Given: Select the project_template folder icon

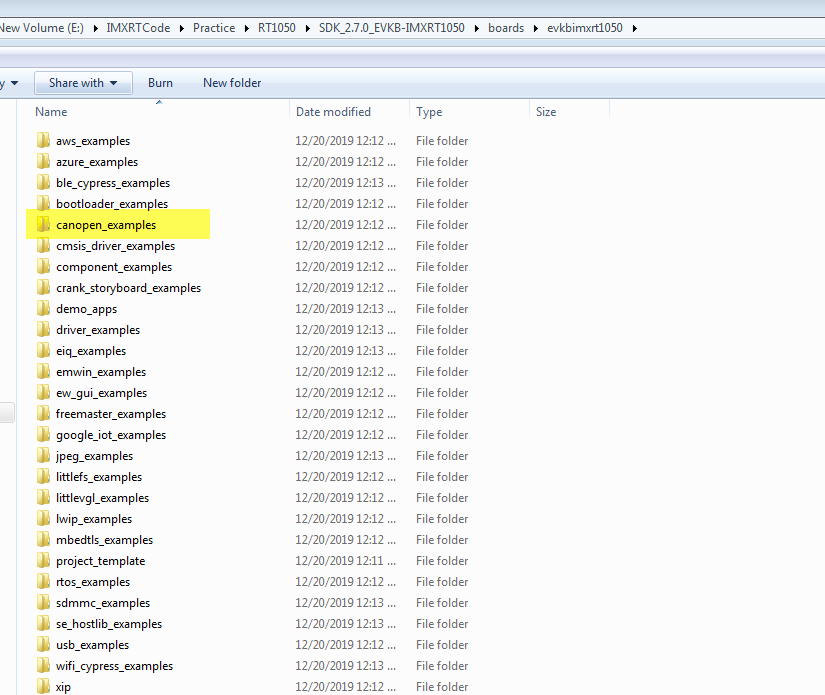Looking at the screenshot, I should [x=44, y=561].
